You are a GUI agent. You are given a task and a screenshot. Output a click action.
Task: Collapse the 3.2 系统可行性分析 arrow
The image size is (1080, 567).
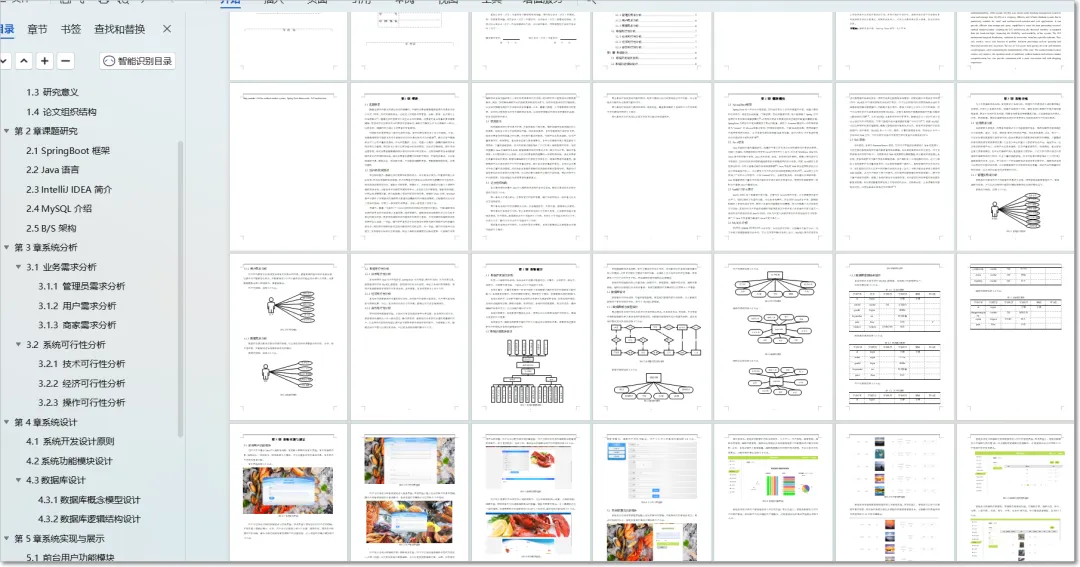tap(19, 344)
